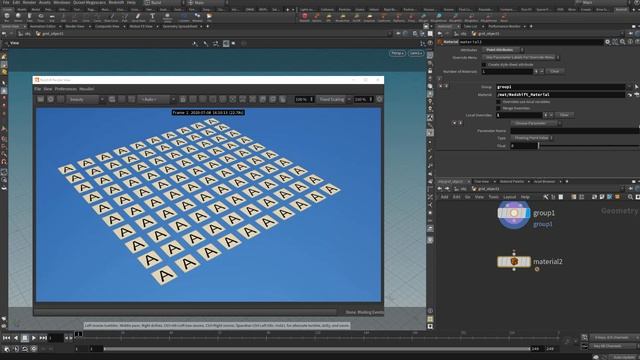The height and width of the screenshot is (360, 640).
Task: Select the Platonic Solids shelf tool
Action: 167,17
